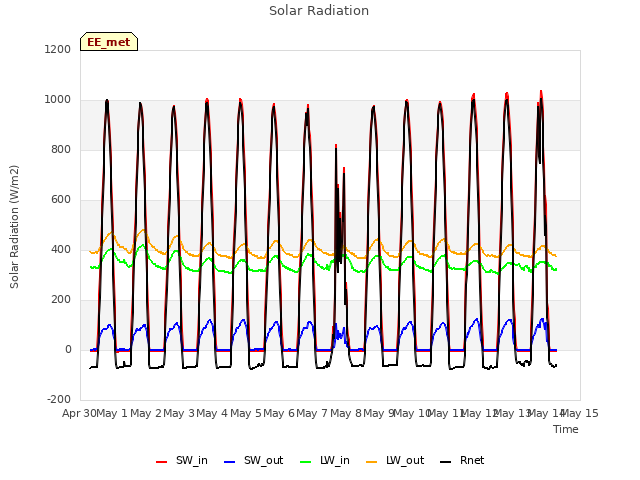
Task: Click the May 4 x-axis tick label
Action: [x=212, y=413]
